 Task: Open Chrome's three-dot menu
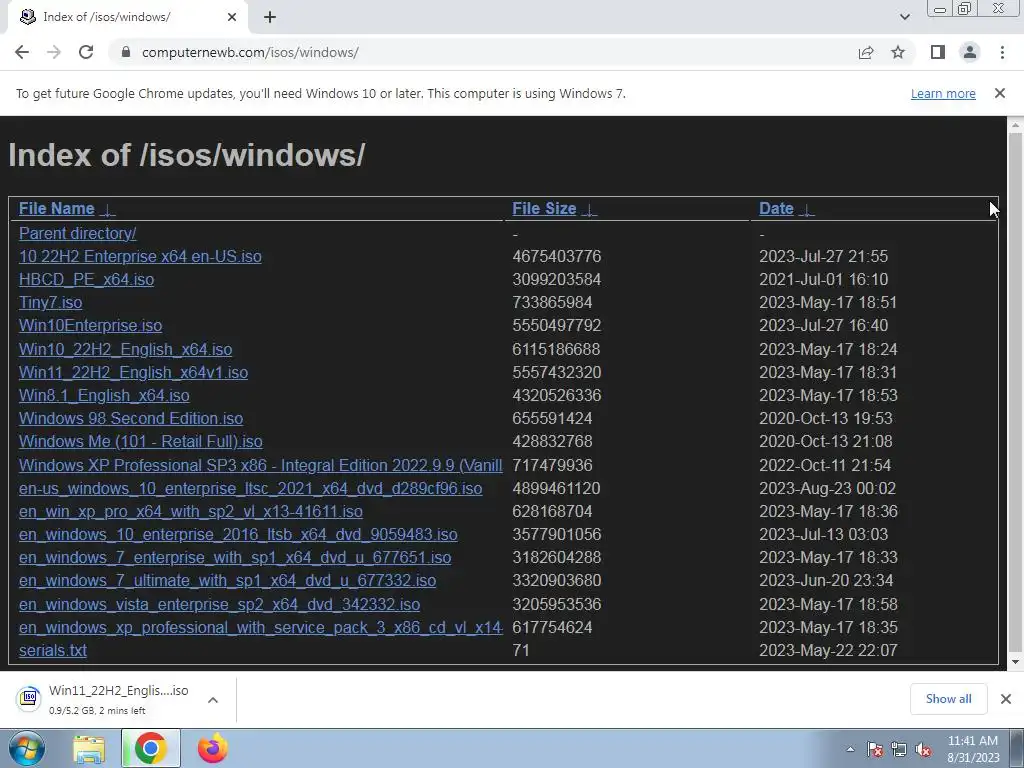1002,52
